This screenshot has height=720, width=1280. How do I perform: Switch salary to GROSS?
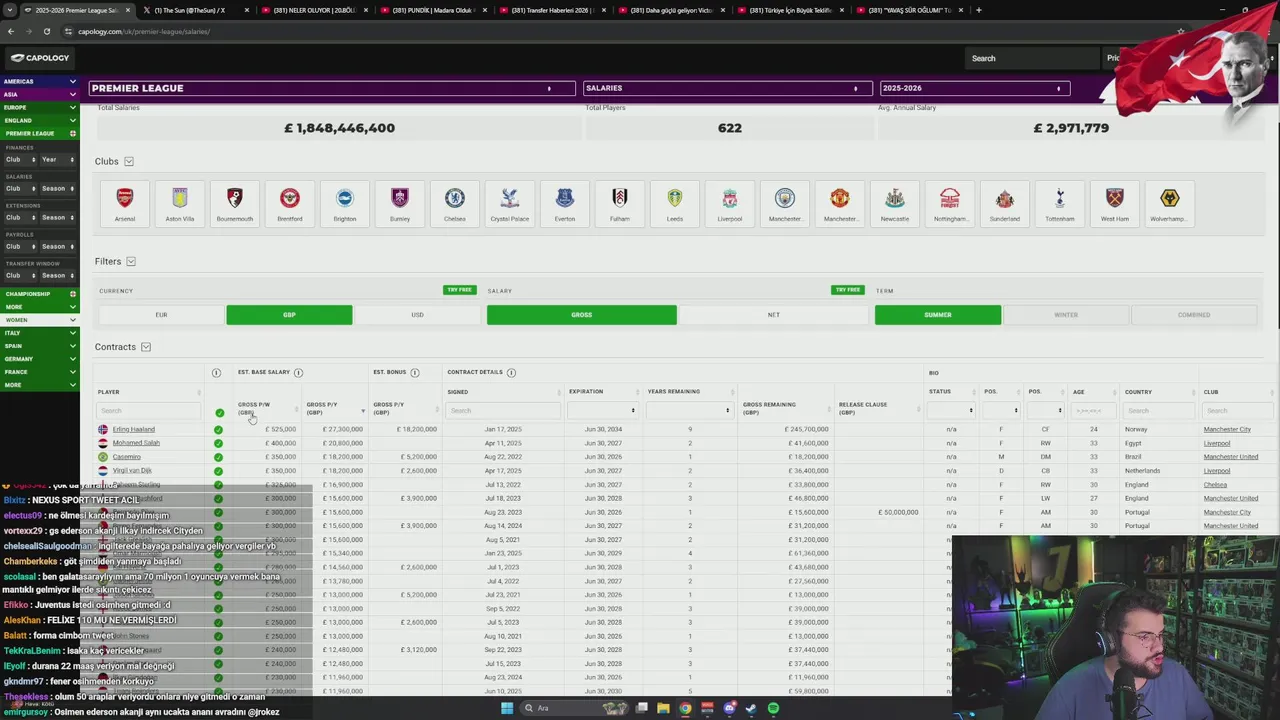point(581,315)
